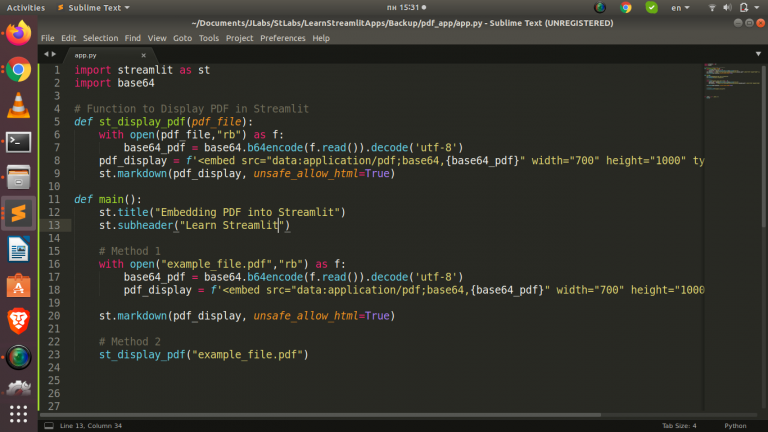
Task: Launch Brave browser from the dock
Action: point(18,320)
